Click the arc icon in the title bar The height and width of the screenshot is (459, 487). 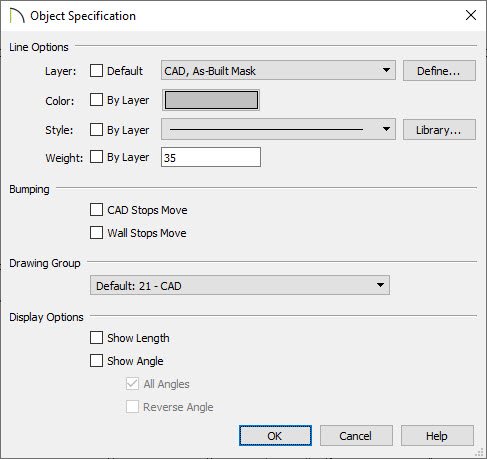click(x=17, y=16)
